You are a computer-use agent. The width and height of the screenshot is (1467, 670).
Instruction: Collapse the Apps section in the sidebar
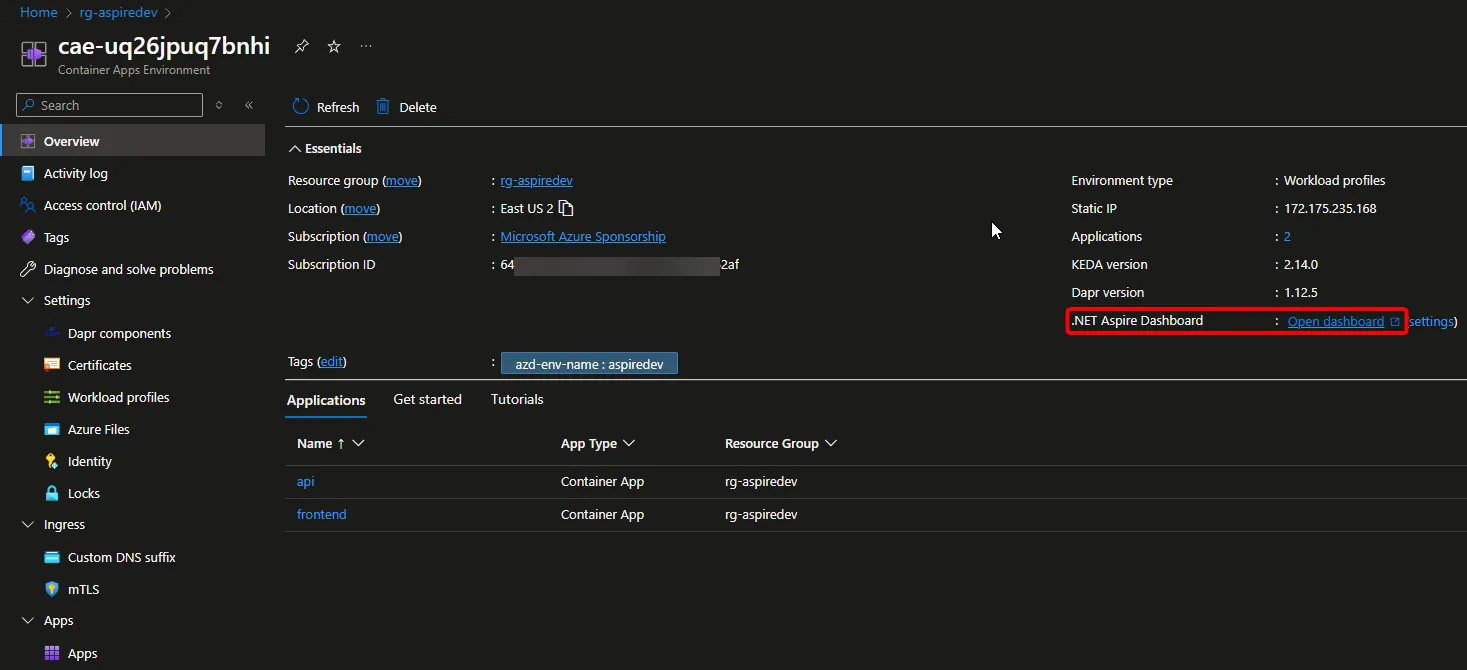[x=27, y=620]
